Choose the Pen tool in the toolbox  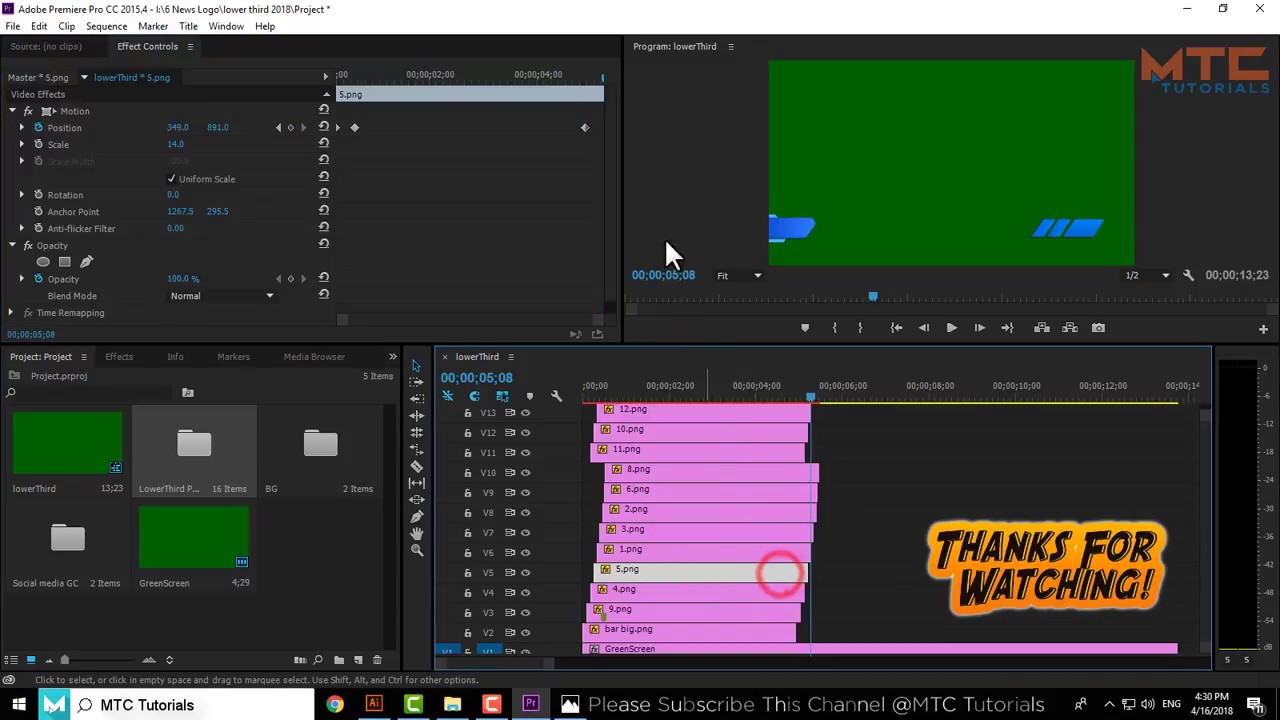[417, 516]
